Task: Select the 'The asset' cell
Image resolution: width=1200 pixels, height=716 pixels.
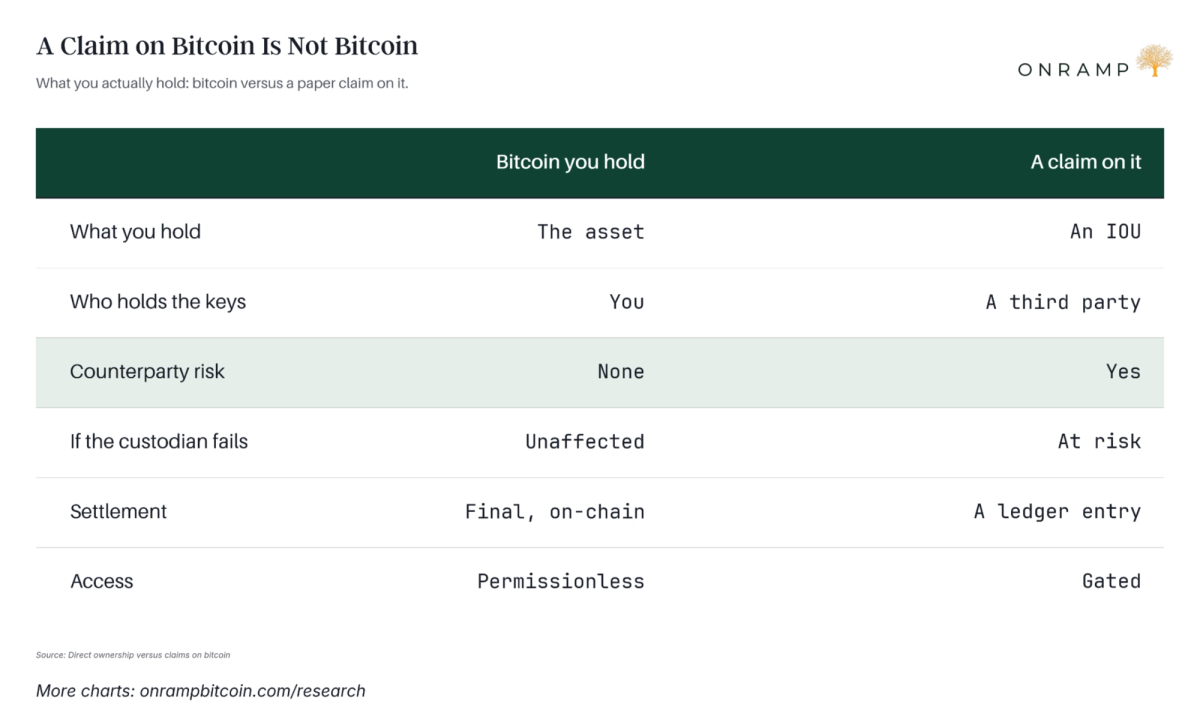Action: (591, 232)
